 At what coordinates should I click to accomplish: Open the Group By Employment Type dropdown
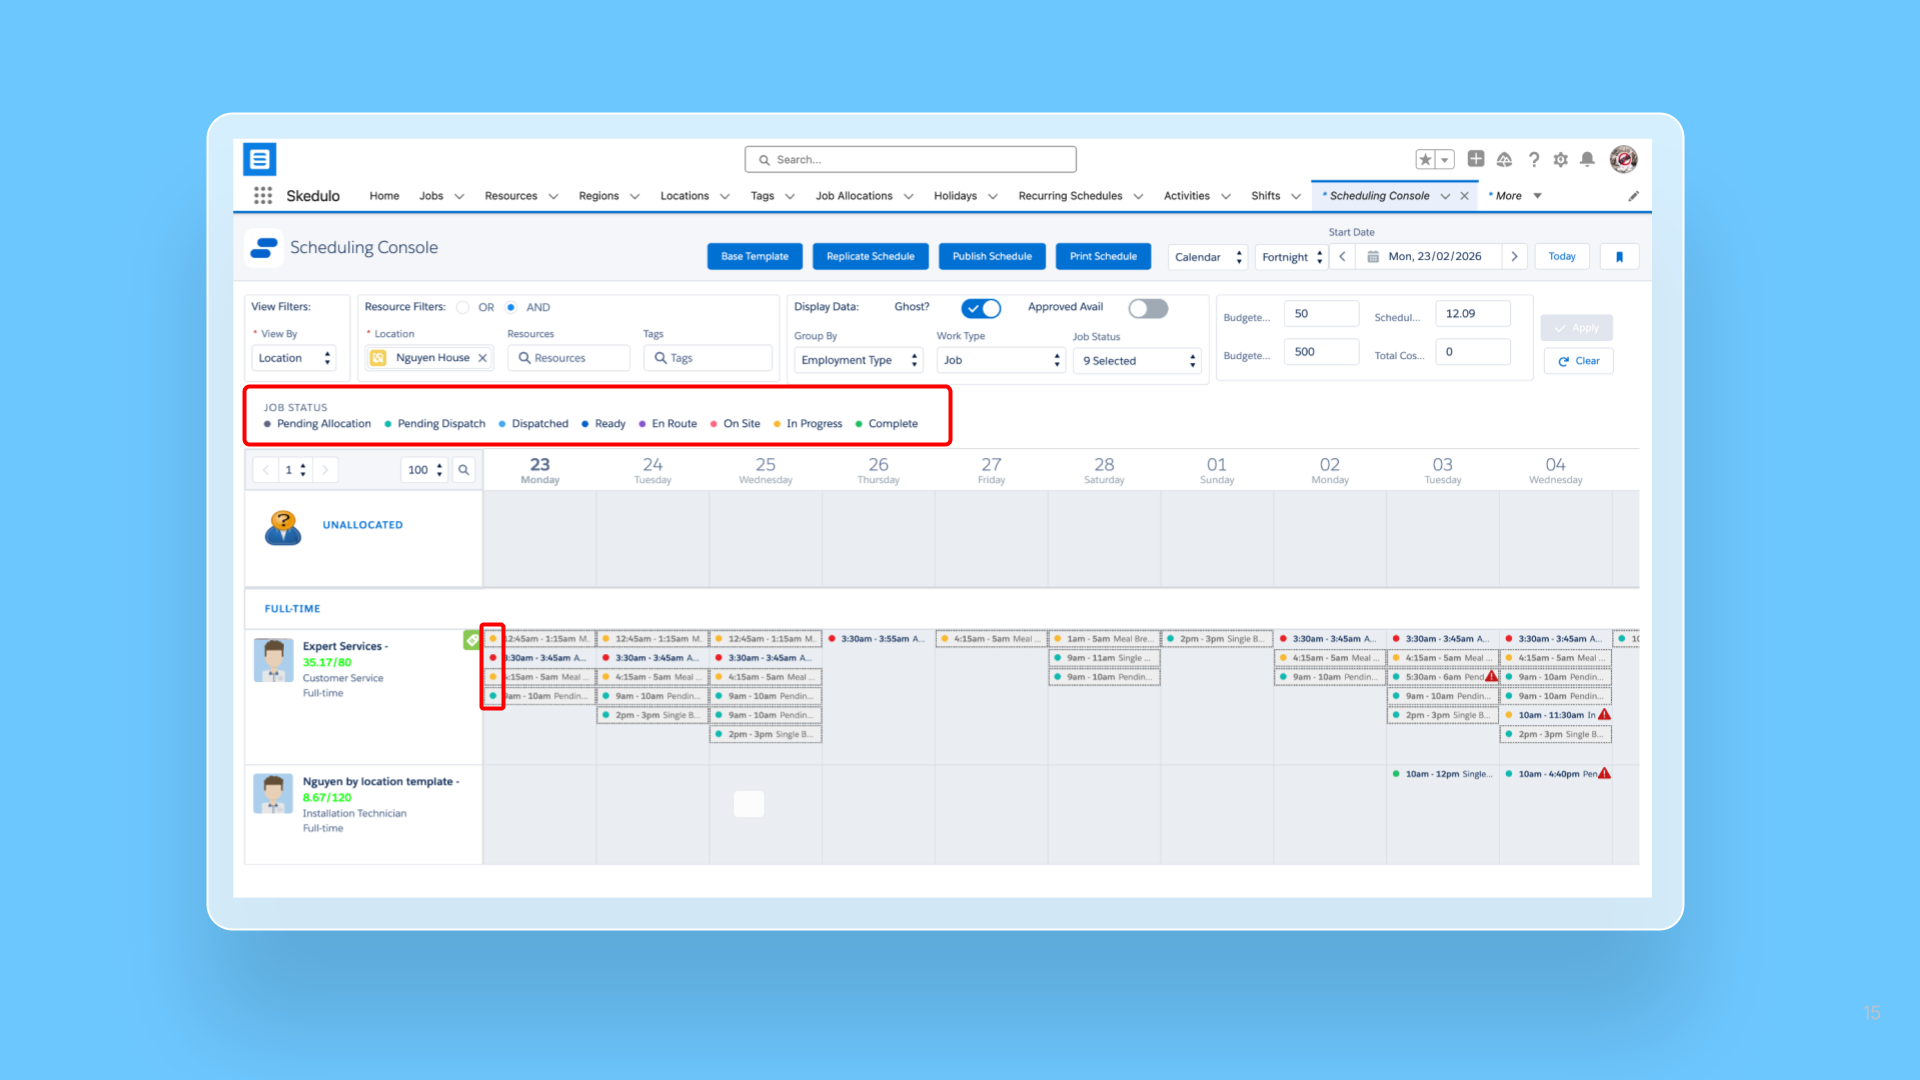pyautogui.click(x=858, y=360)
